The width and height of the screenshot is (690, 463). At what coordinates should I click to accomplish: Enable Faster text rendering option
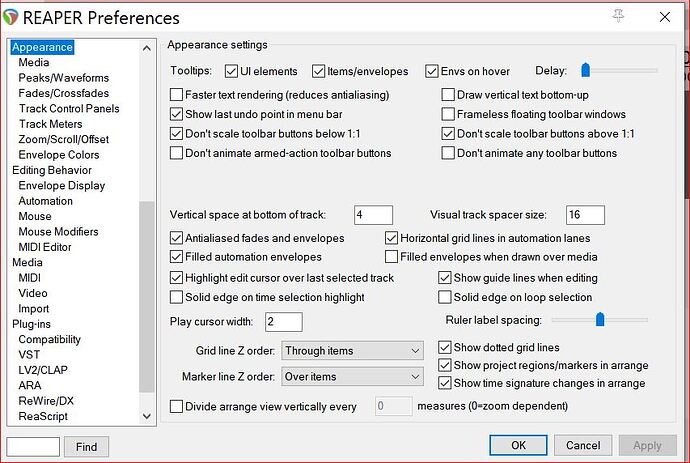click(x=177, y=95)
